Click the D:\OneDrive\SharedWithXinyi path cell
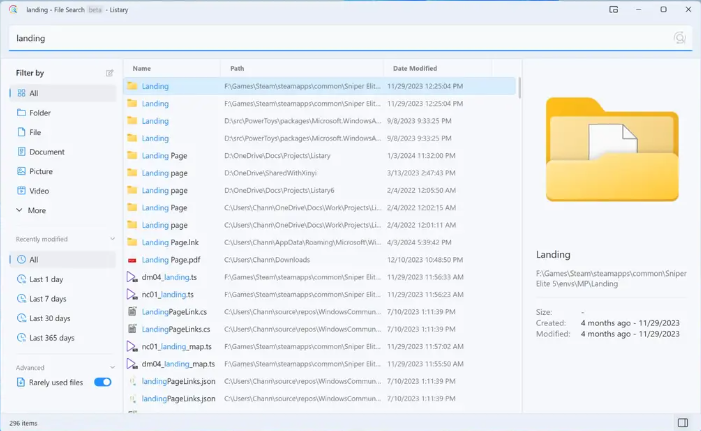Viewport: 701px width, 431px height. [x=270, y=173]
